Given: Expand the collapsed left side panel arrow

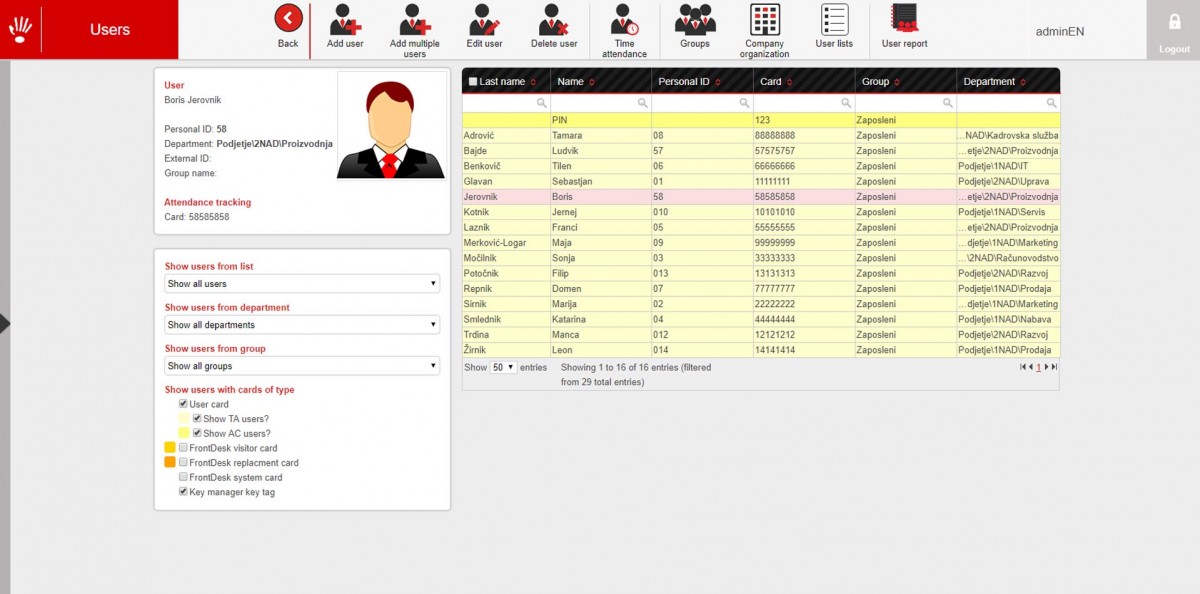Looking at the screenshot, I should pyautogui.click(x=5, y=323).
